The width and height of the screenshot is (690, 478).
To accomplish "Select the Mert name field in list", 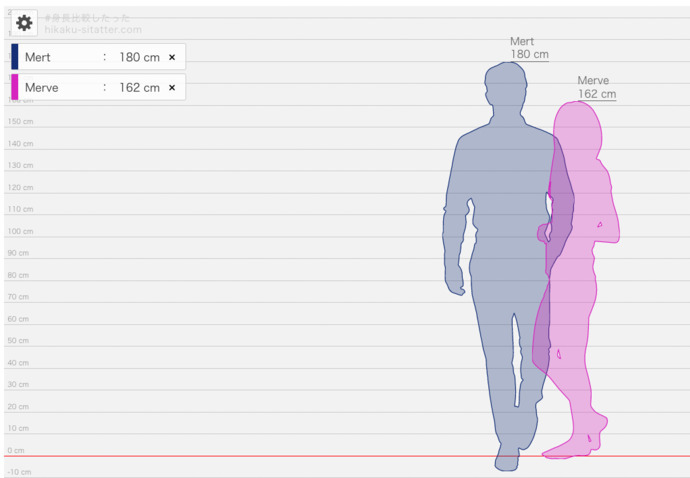I will [x=38, y=57].
